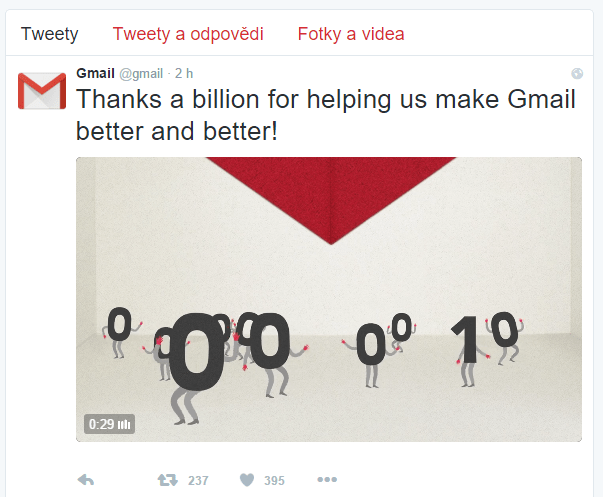Like the tweet with the heart icon

click(247, 480)
